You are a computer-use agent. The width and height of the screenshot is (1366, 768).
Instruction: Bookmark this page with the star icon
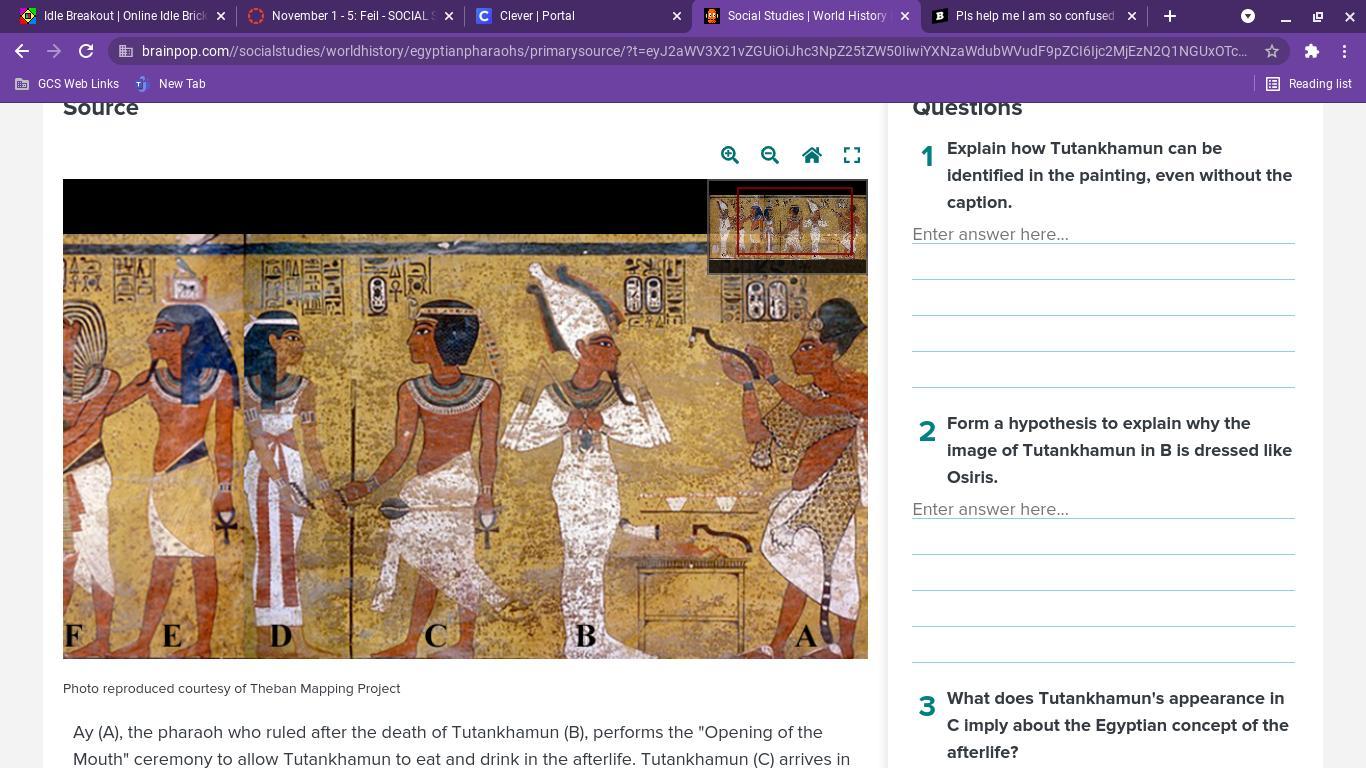tap(1272, 51)
